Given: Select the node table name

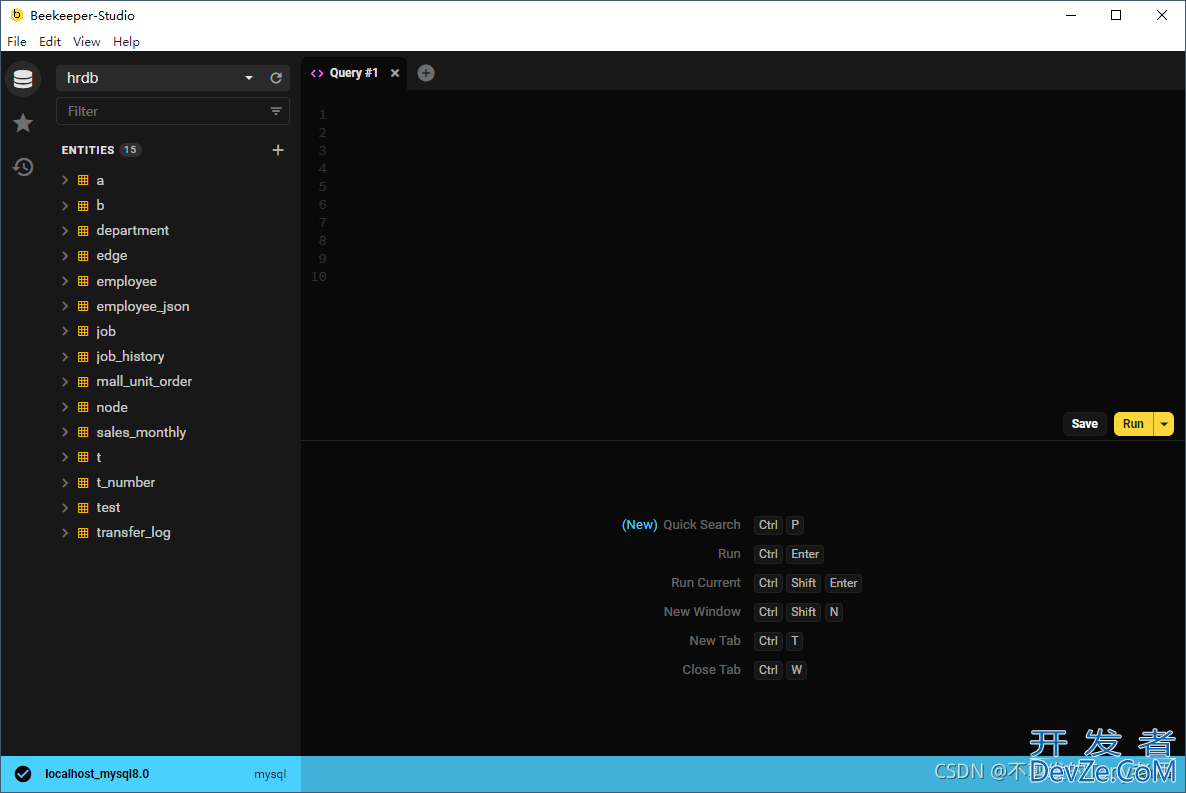Looking at the screenshot, I should point(112,407).
